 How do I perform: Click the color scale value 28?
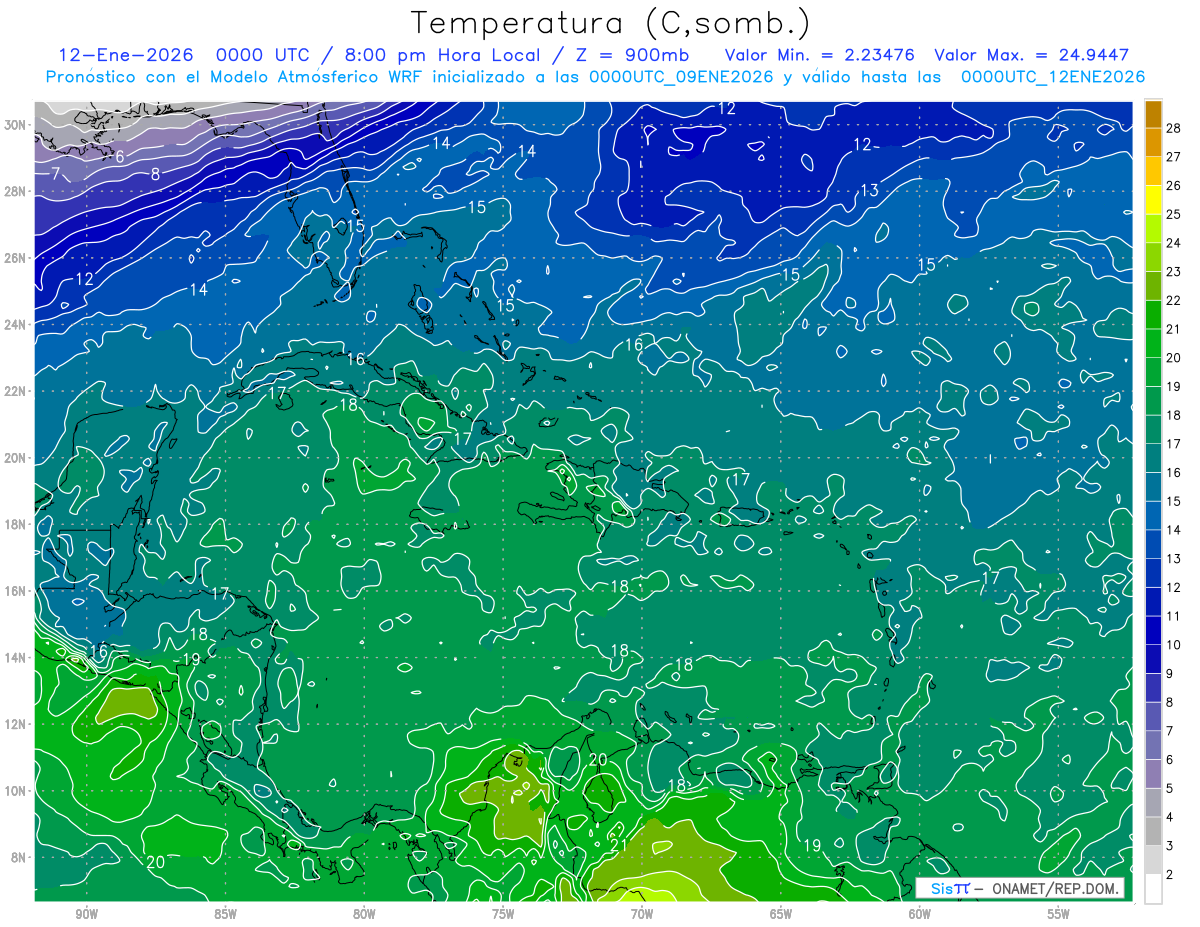click(x=1173, y=128)
